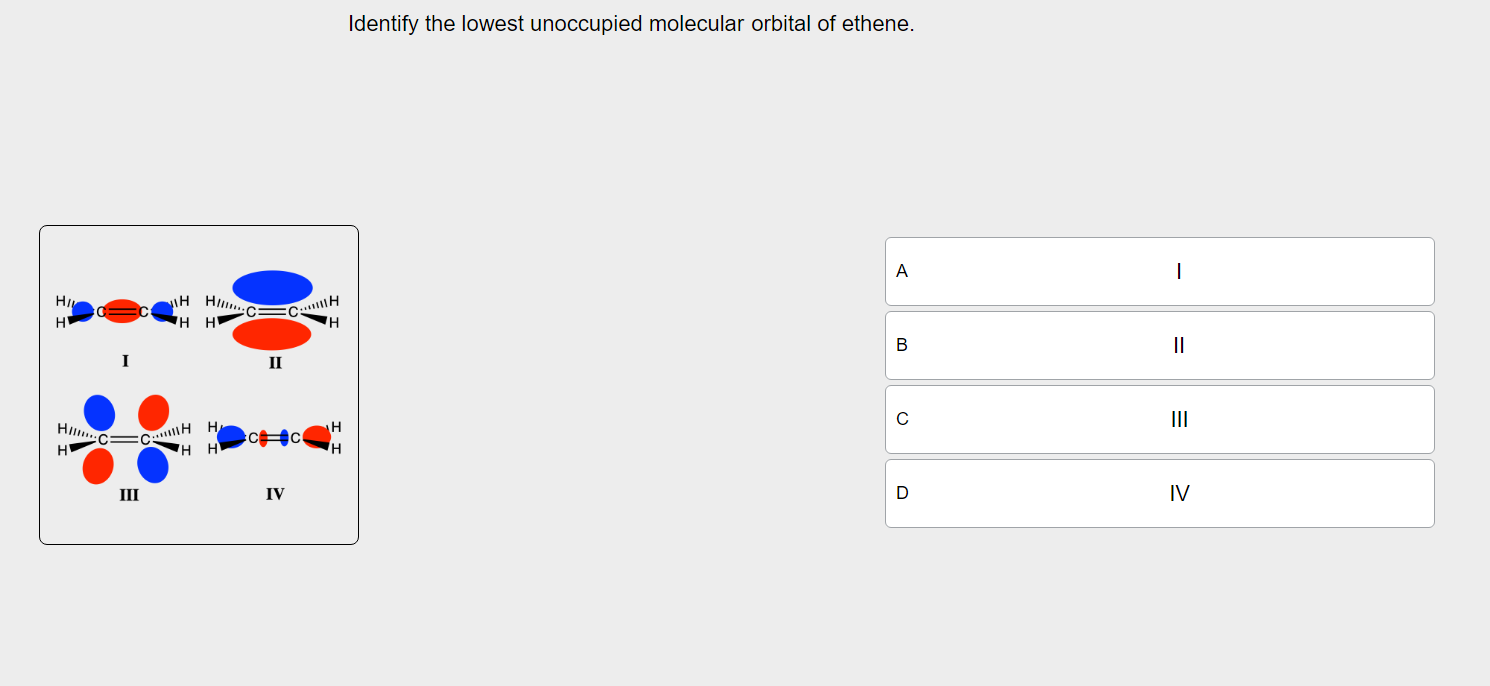Select answer option D for orbital IV
This screenshot has height=686, width=1490.
[x=1159, y=493]
